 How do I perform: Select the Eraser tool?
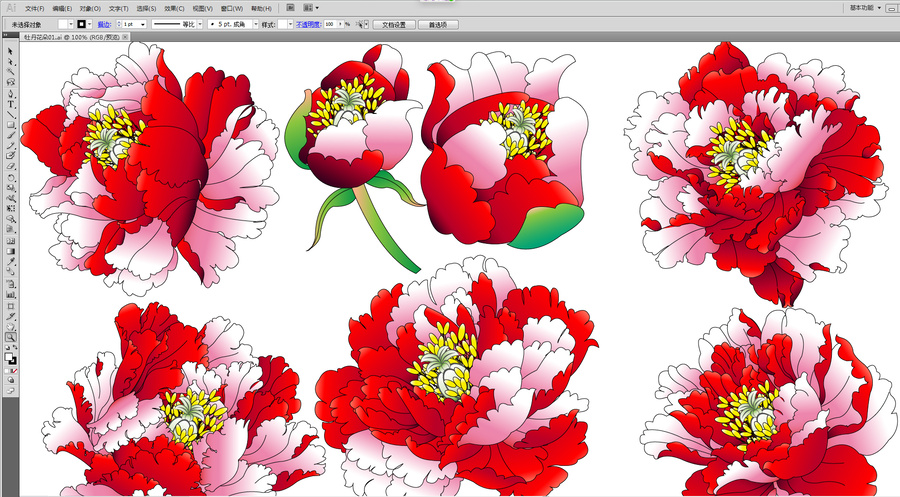pos(10,166)
